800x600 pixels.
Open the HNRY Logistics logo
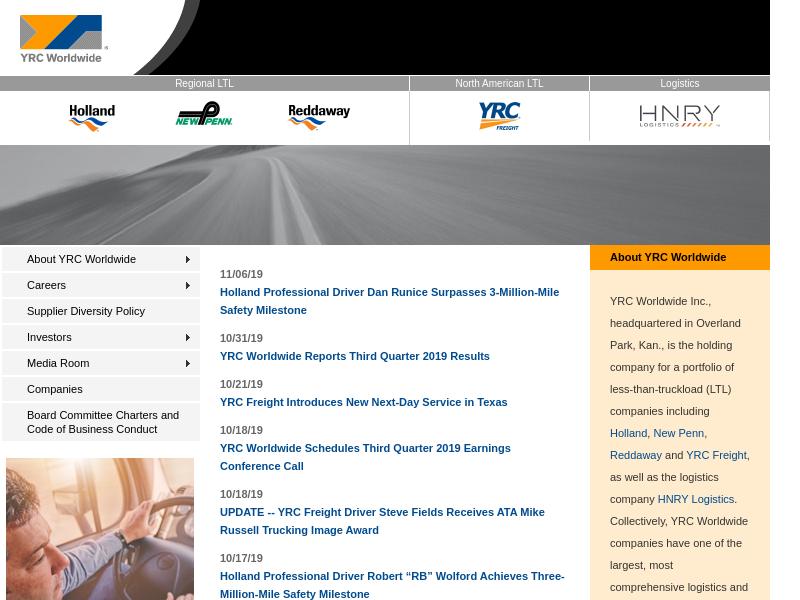point(680,116)
